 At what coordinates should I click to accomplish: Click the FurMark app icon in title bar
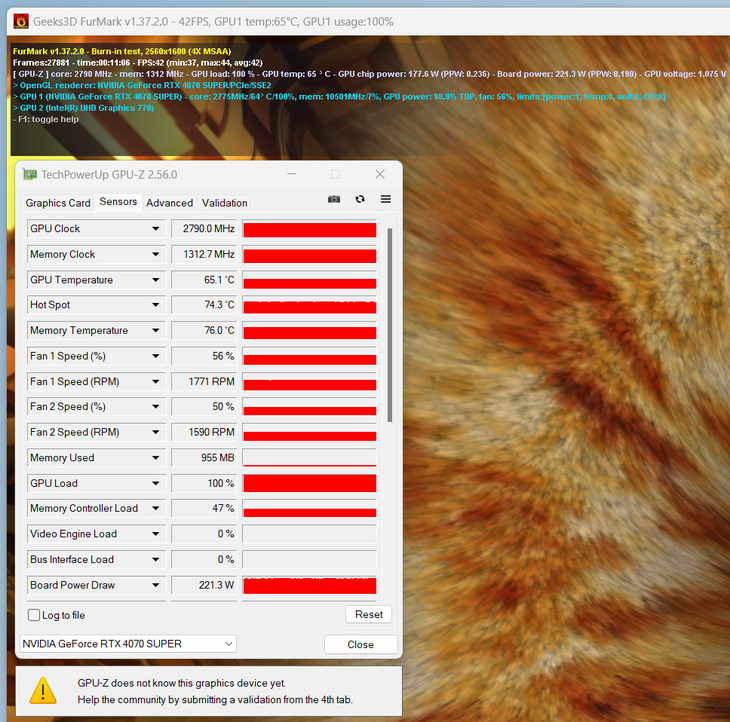coord(21,21)
